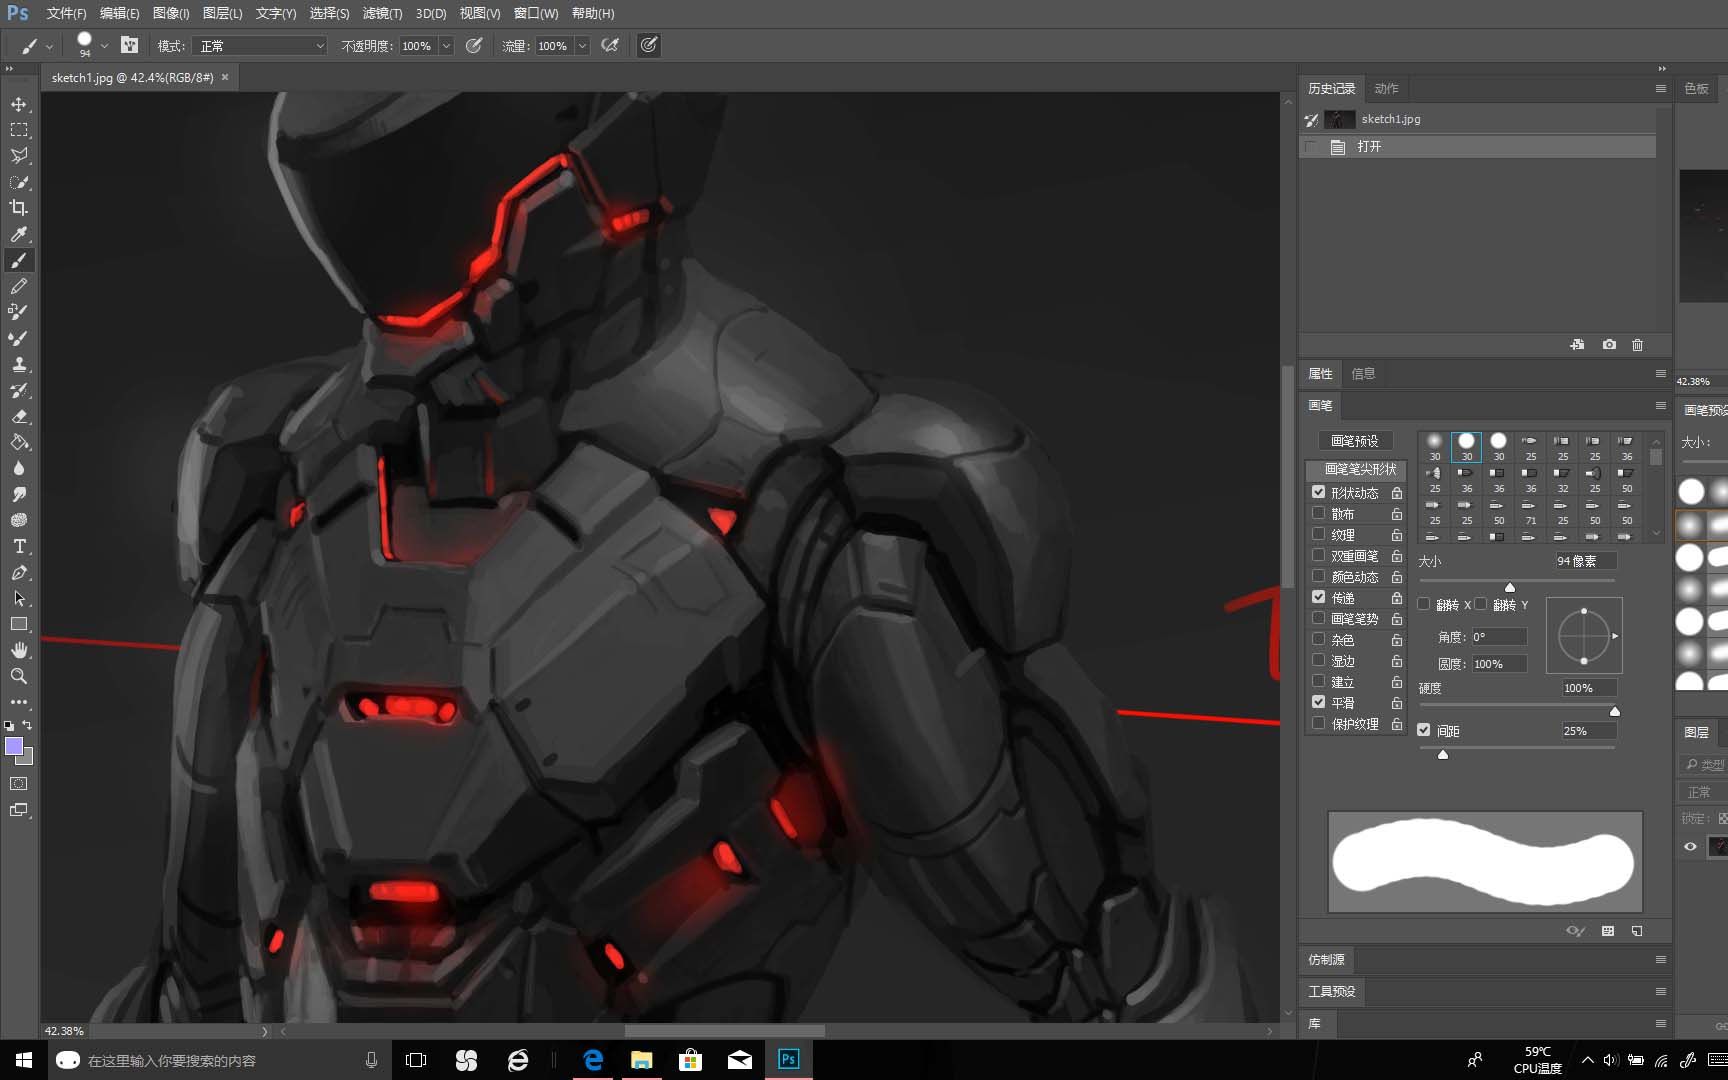Open the 窗口(W) menu
Image resolution: width=1728 pixels, height=1080 pixels.
coord(536,13)
